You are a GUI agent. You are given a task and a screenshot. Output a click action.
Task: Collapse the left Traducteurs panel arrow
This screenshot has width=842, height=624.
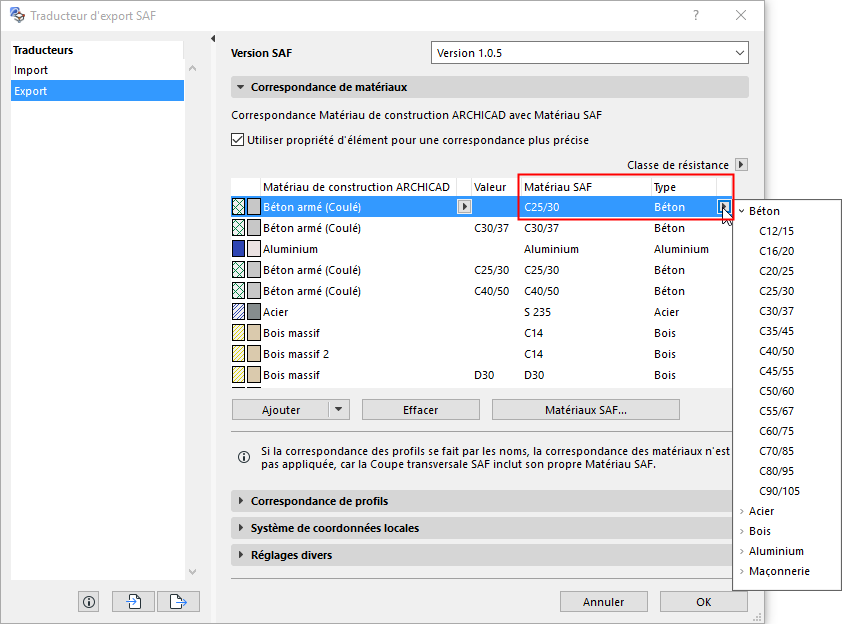(213, 39)
